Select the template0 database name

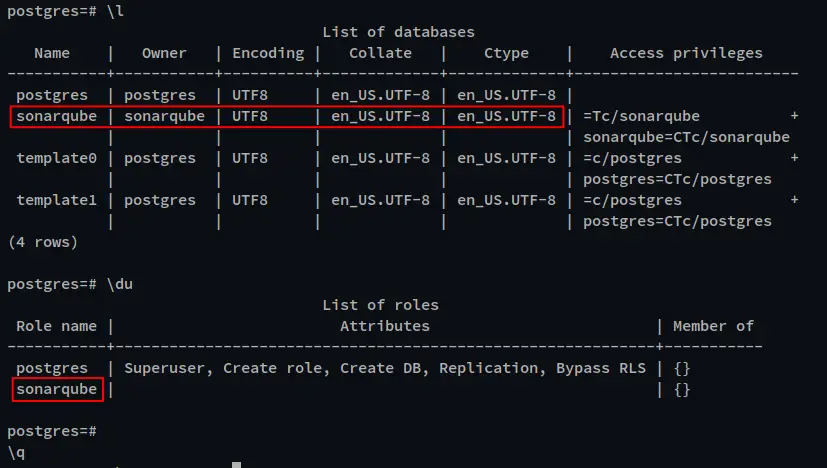[56, 158]
